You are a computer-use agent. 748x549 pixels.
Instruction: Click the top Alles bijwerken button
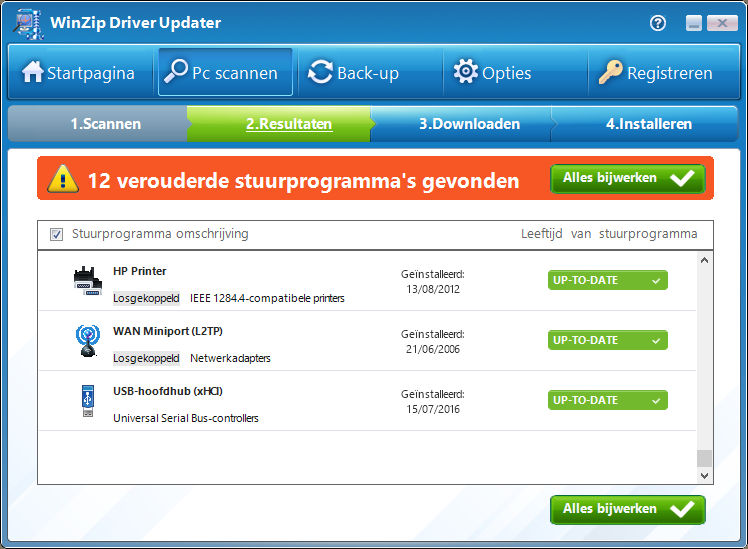(628, 178)
